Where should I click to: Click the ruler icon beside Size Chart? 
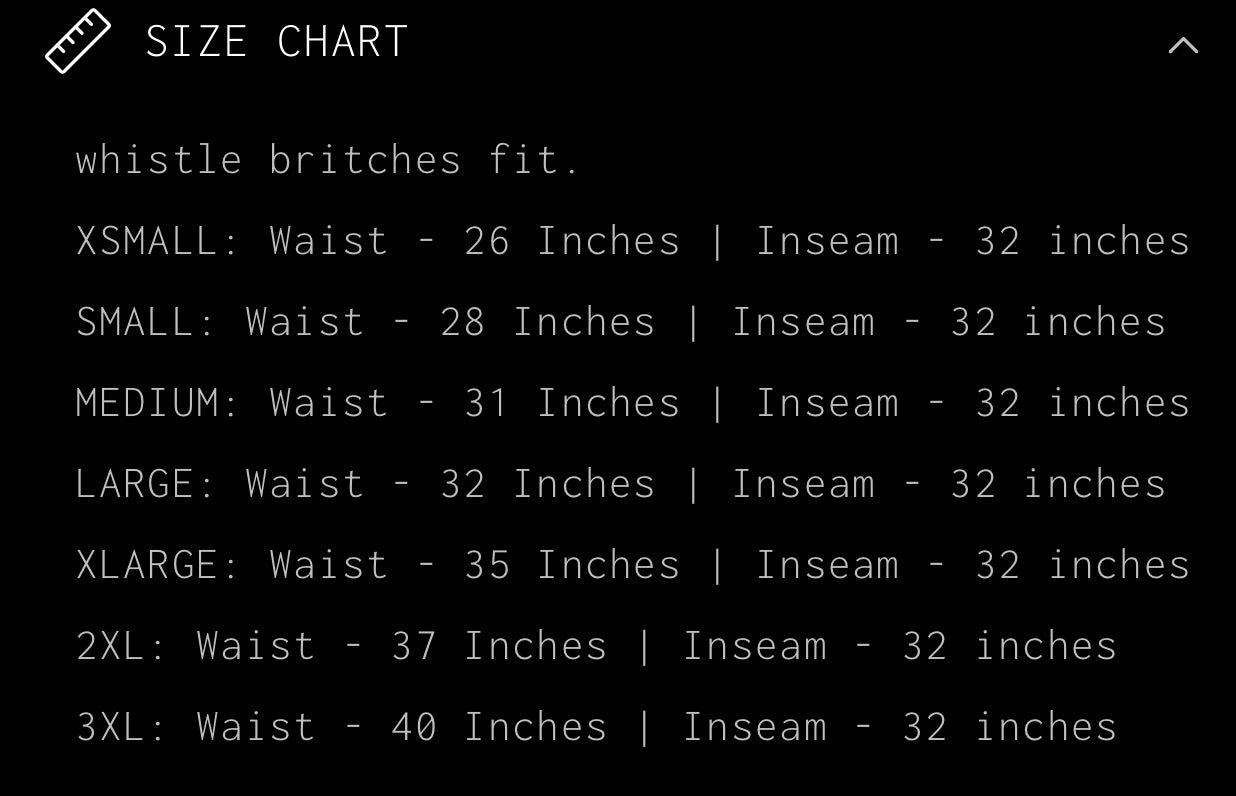[78, 41]
